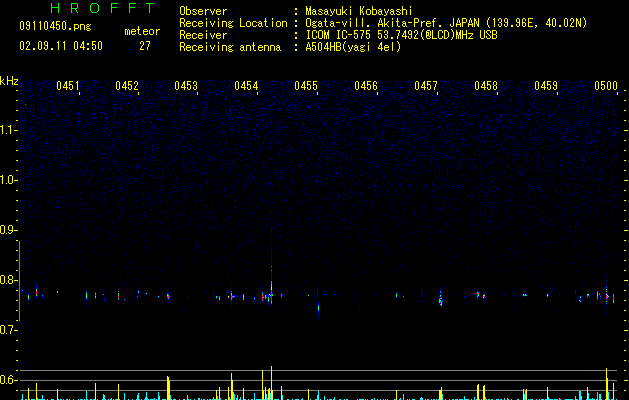Click observer name Masayuki Kobayashi
629x400 pixels.
pos(359,11)
